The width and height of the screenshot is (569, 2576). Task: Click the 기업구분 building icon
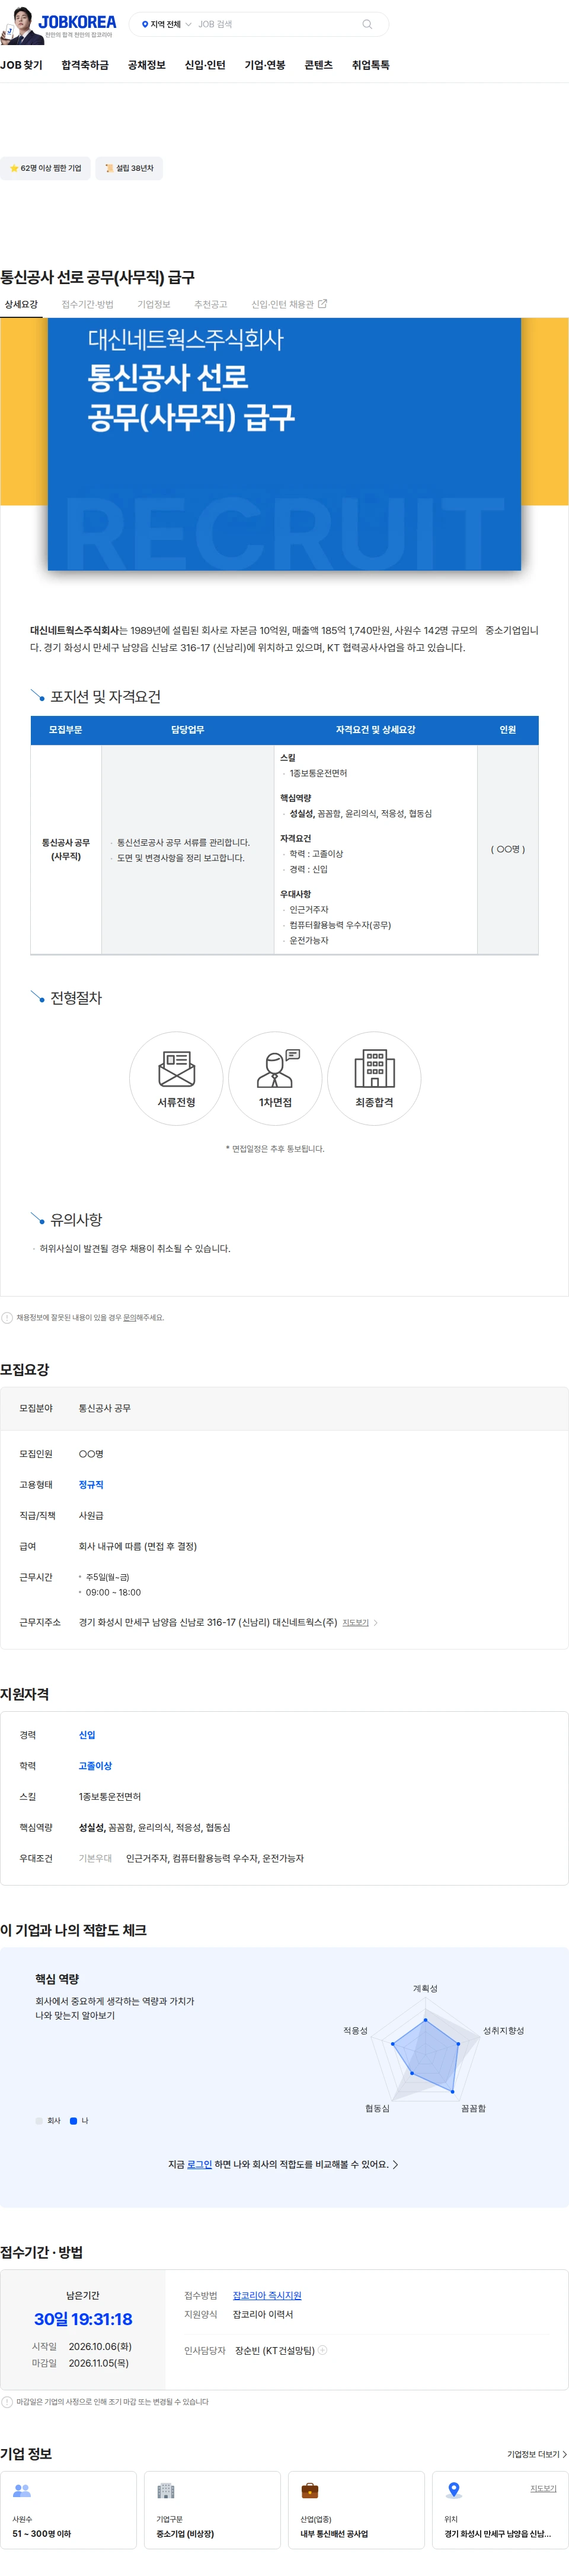(166, 2490)
